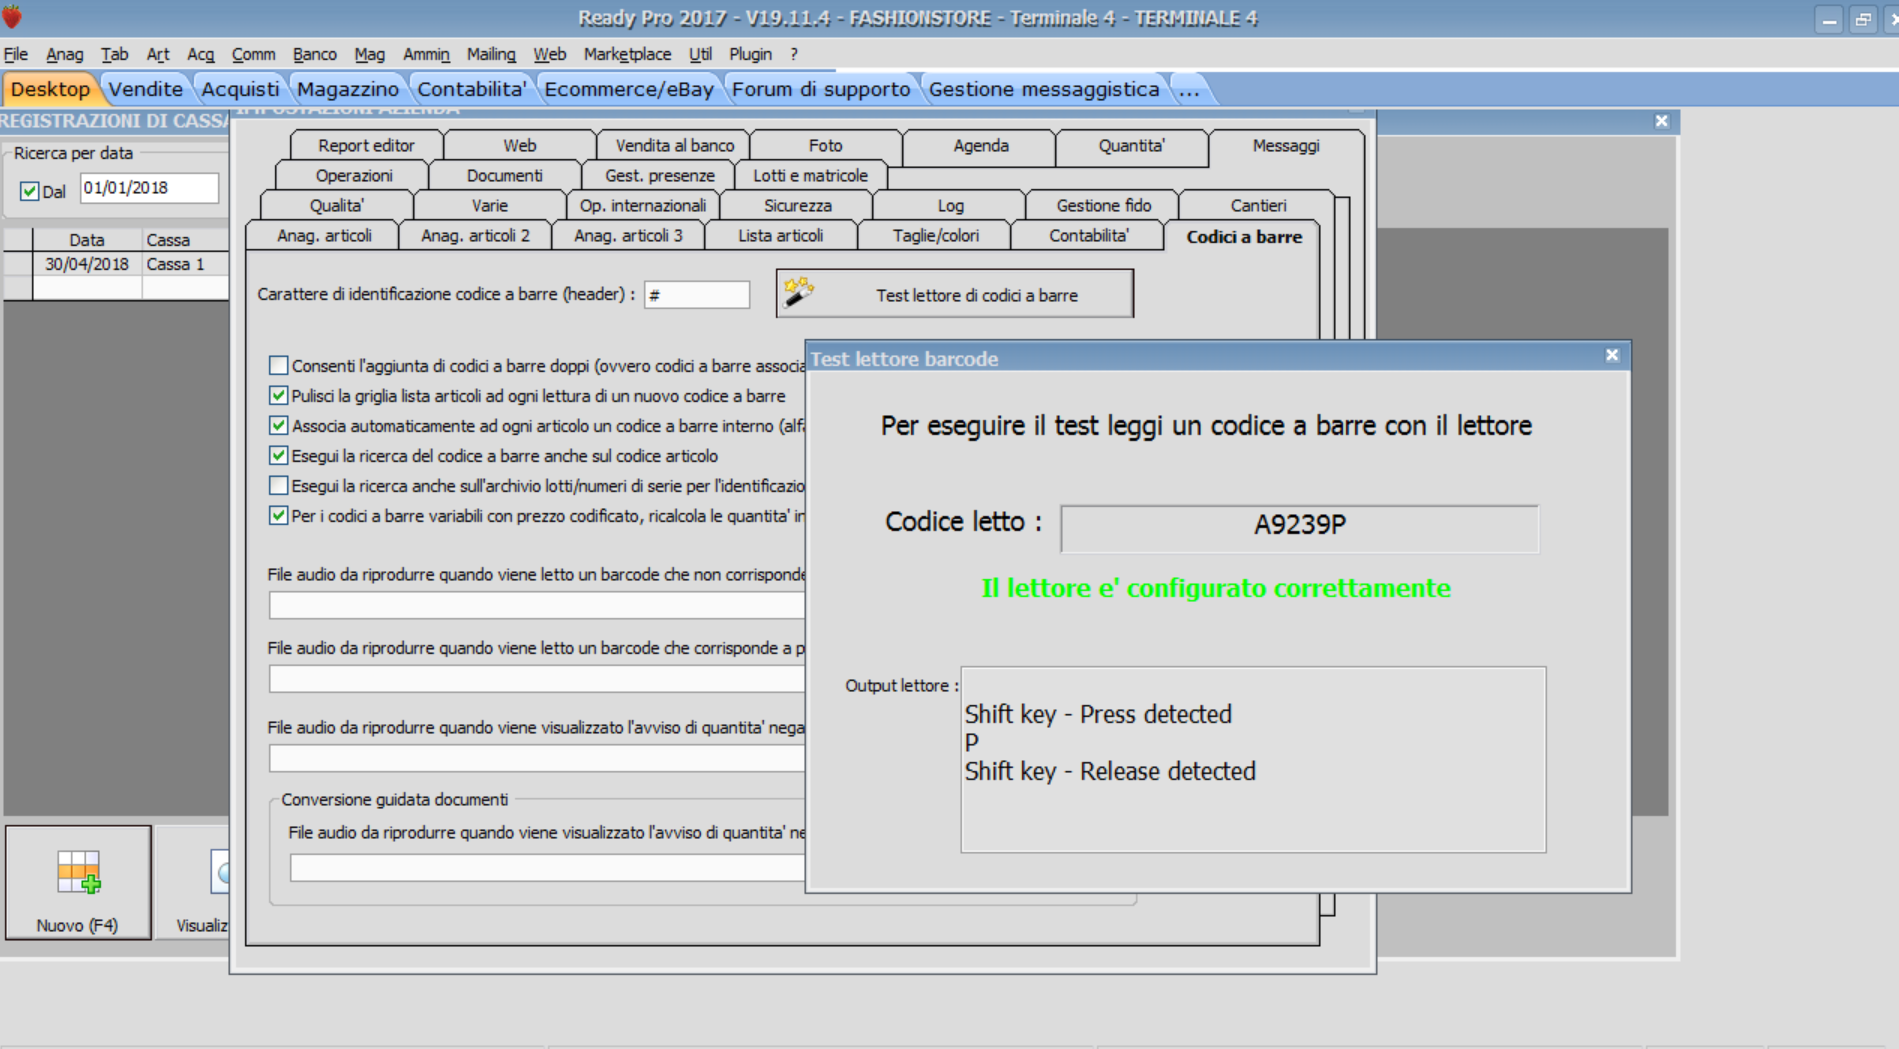Viewport: 1899px width, 1049px height.
Task: Enable Consenti l'aggiunta di codici a barre doppi
Action: 279,366
